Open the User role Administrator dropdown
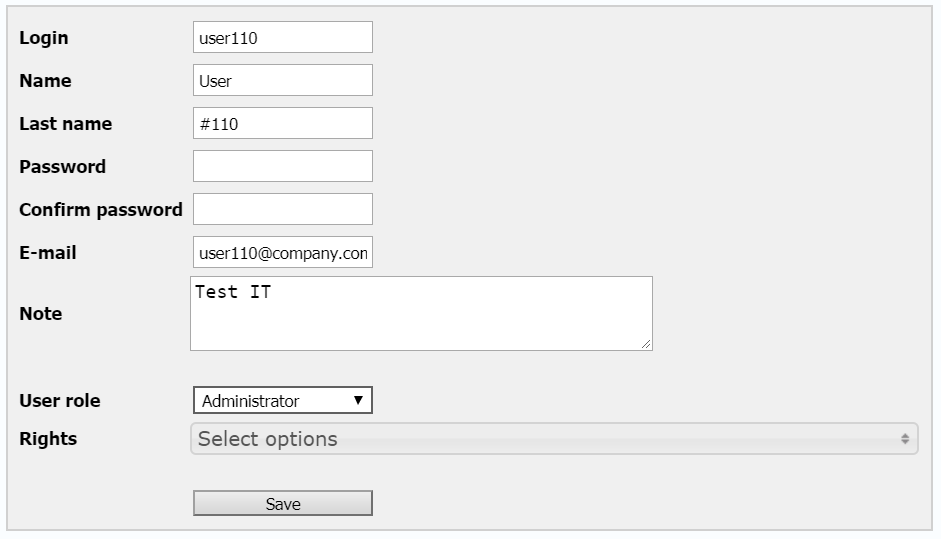941x539 pixels. (282, 401)
